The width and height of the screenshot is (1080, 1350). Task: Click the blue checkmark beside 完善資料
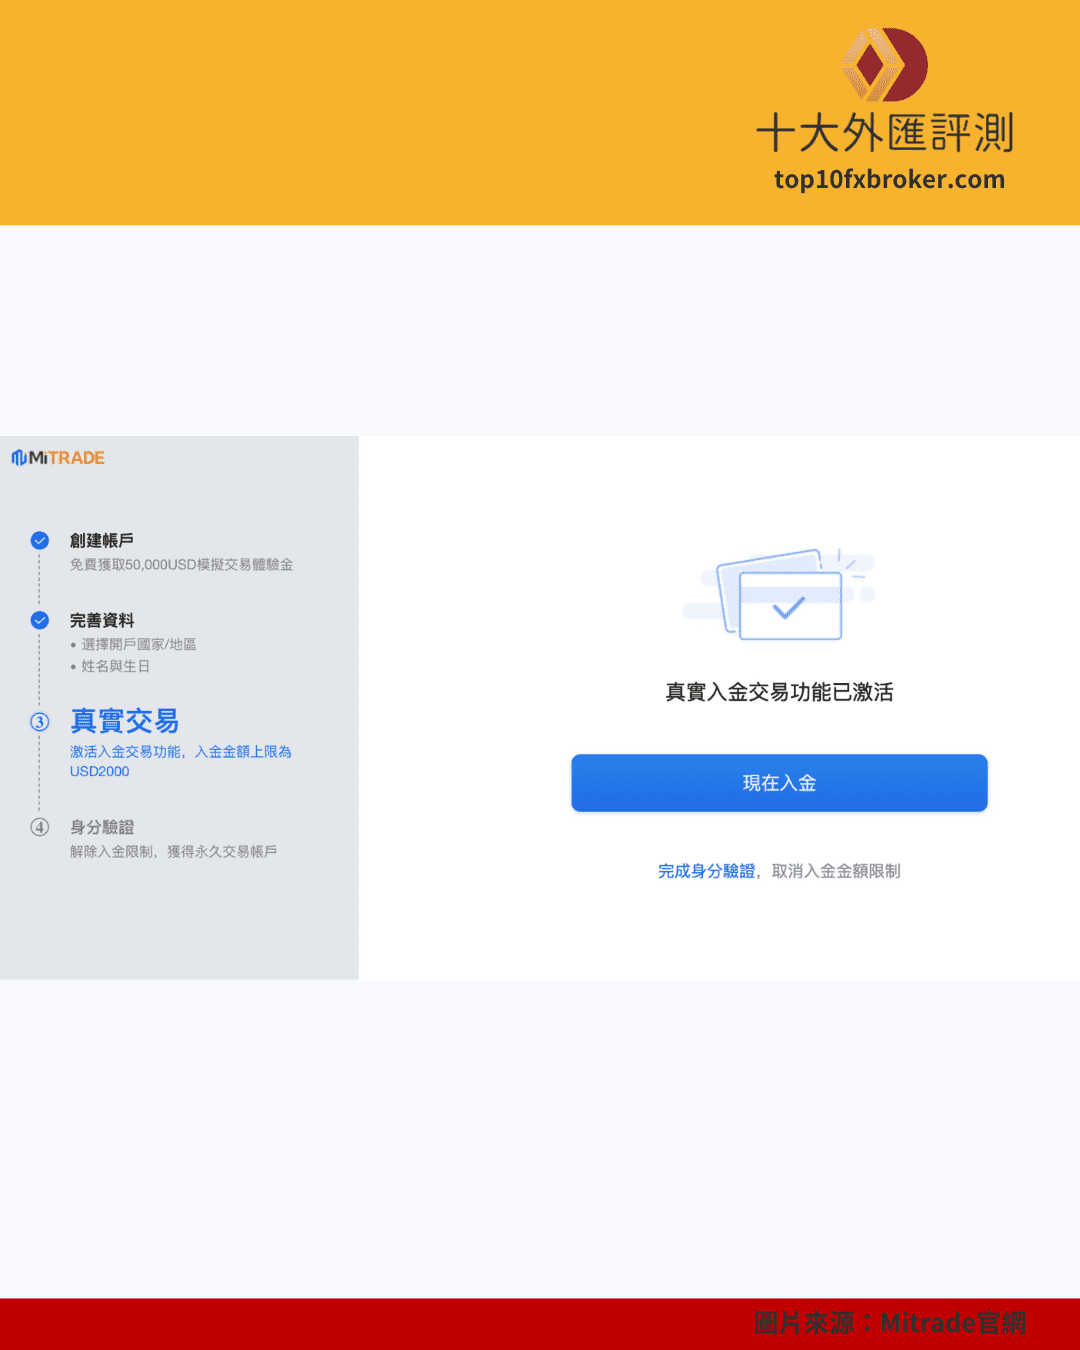39,620
